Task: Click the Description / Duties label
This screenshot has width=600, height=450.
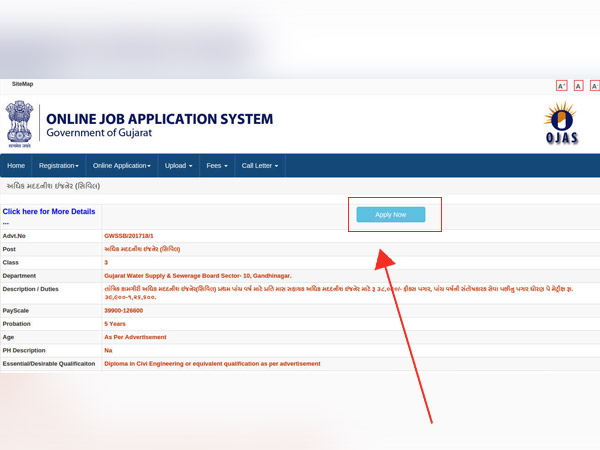Action: pos(31,289)
